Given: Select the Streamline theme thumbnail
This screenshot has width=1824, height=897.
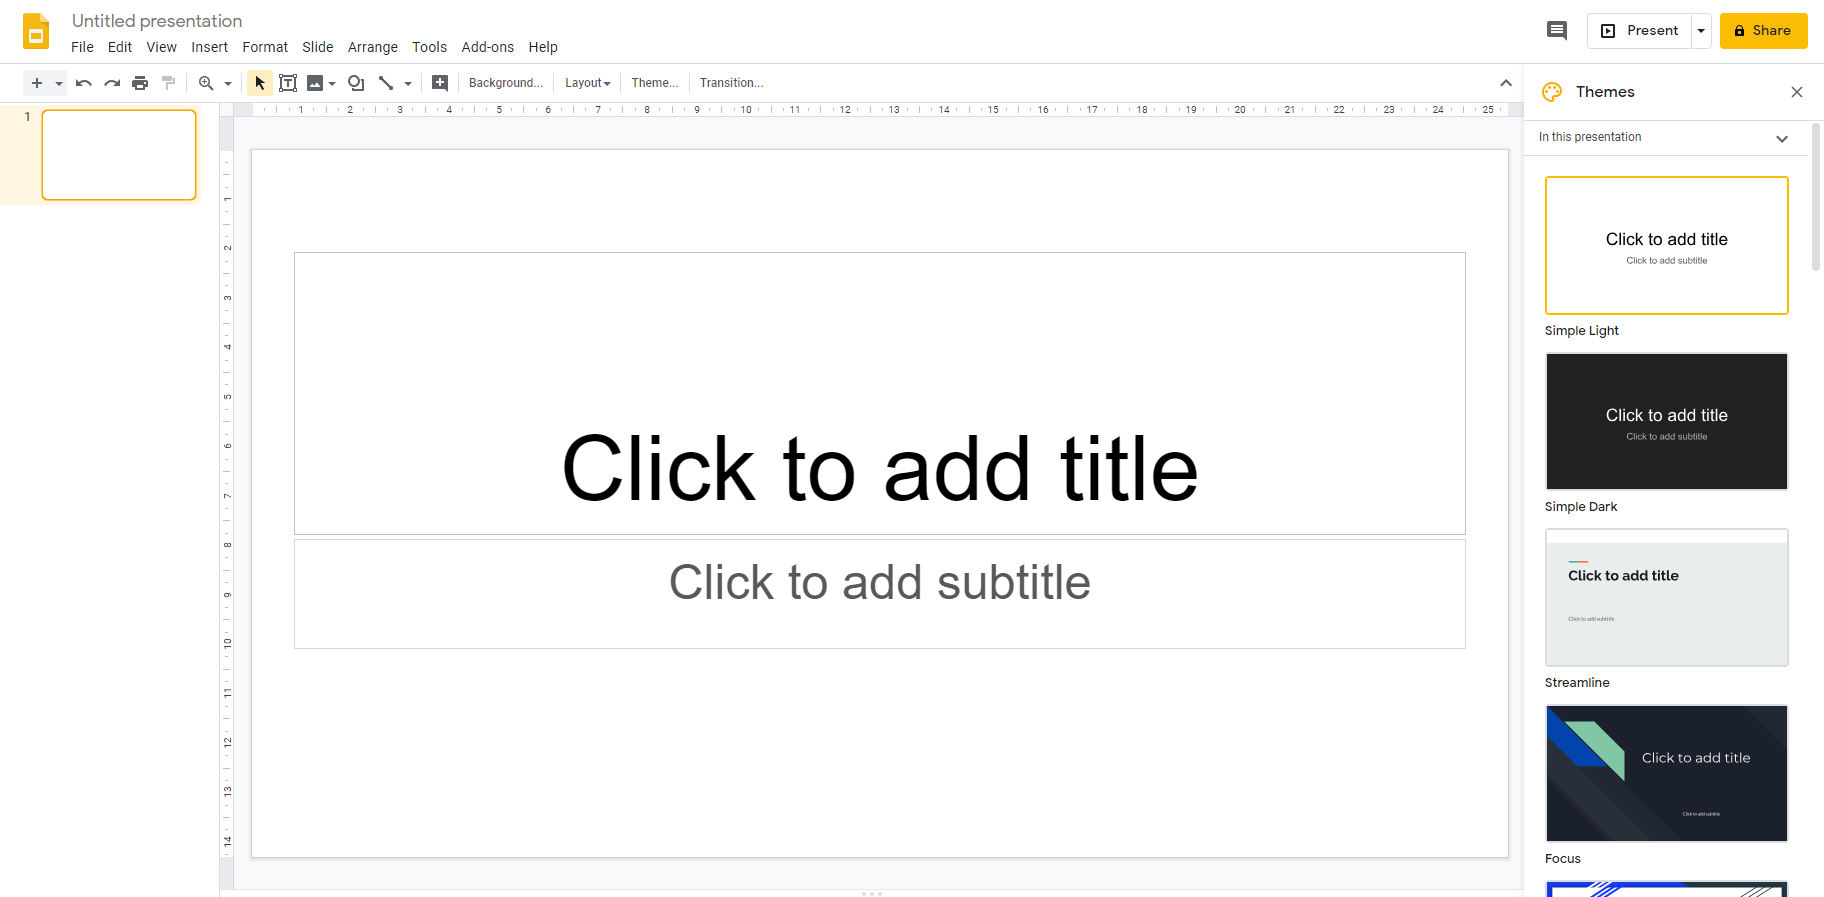Looking at the screenshot, I should 1667,597.
